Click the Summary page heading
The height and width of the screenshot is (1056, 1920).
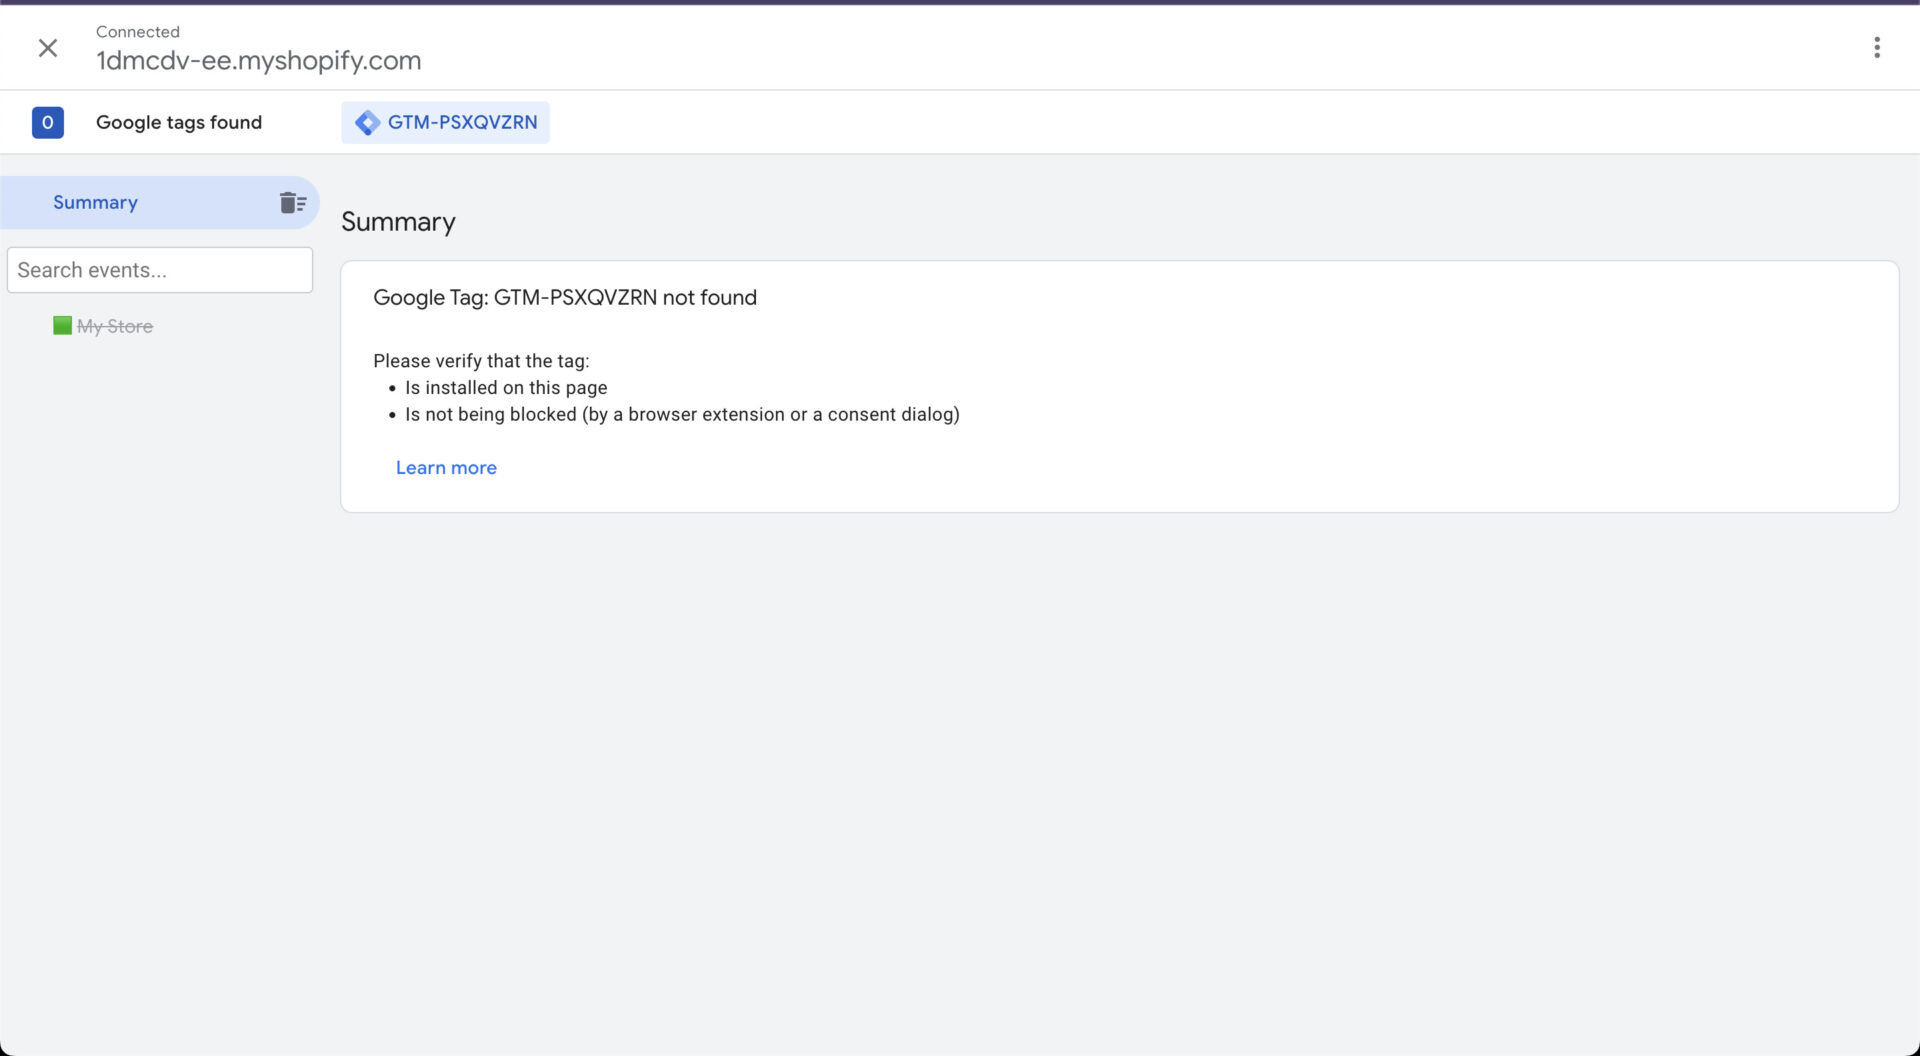pyautogui.click(x=398, y=222)
